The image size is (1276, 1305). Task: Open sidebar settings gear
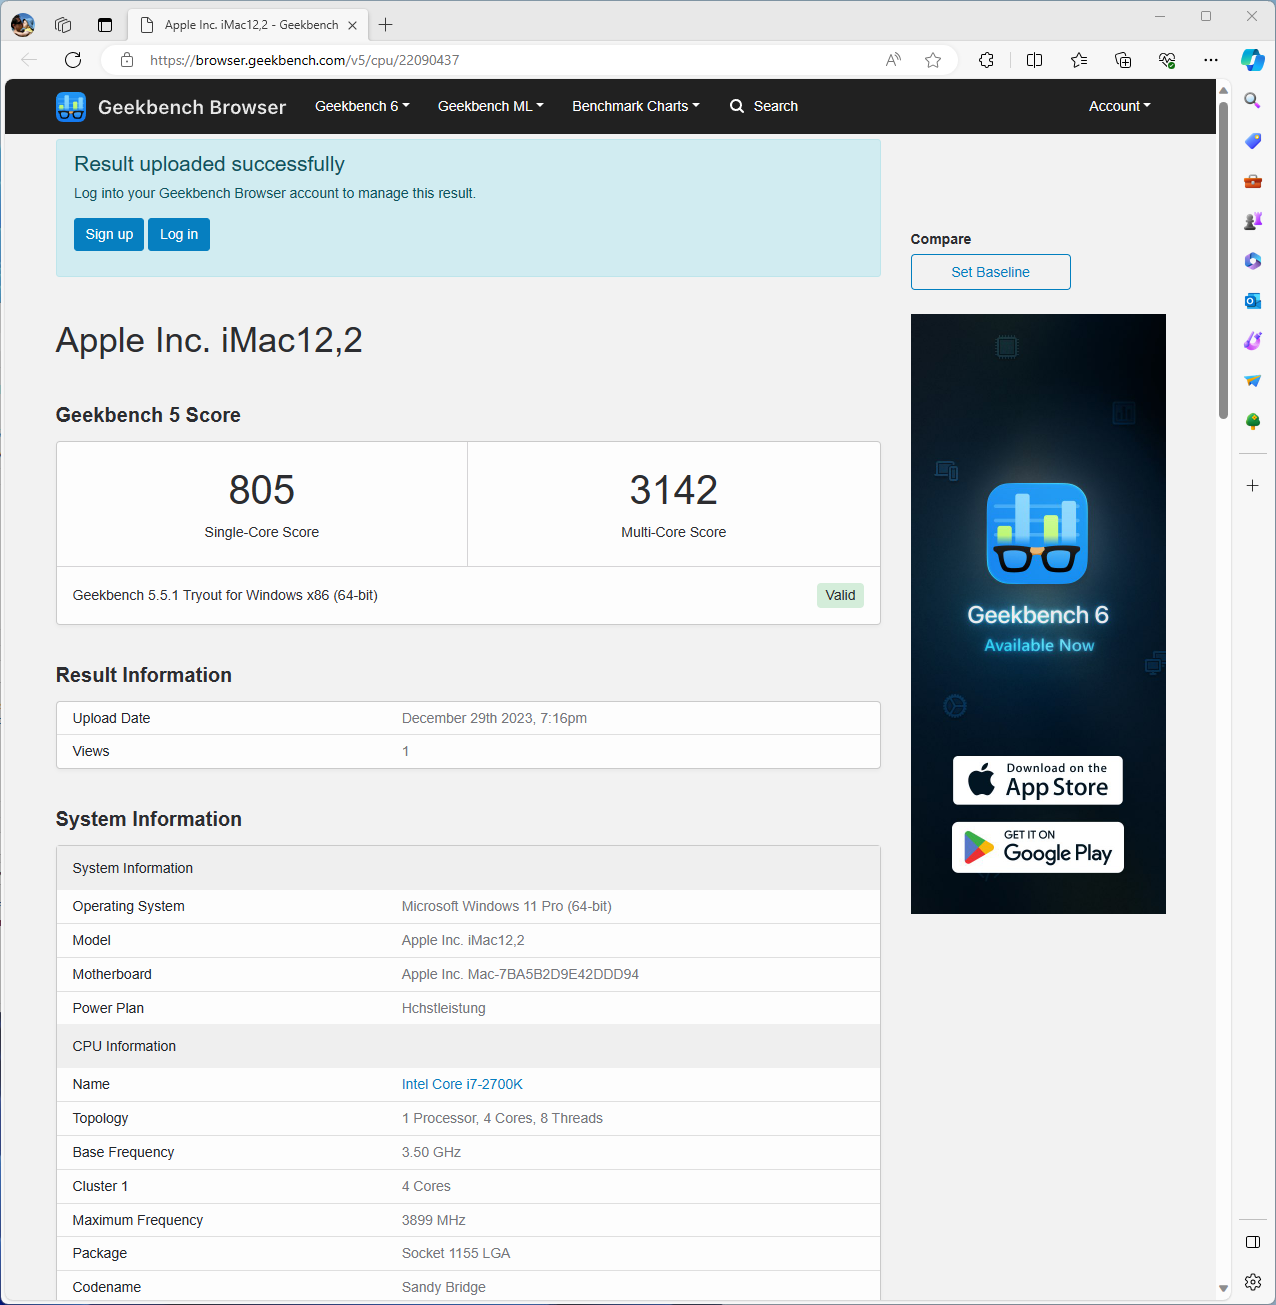tap(1252, 1282)
